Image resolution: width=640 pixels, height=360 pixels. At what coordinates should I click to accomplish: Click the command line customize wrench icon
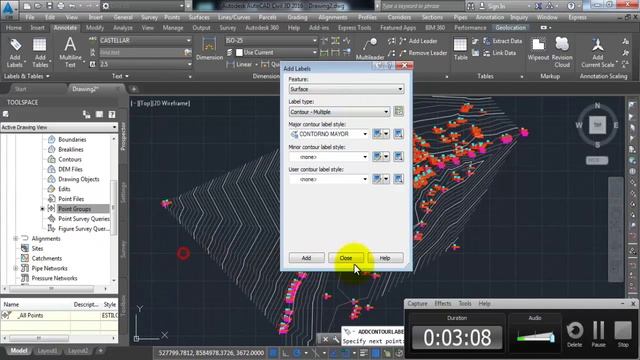coord(336,339)
